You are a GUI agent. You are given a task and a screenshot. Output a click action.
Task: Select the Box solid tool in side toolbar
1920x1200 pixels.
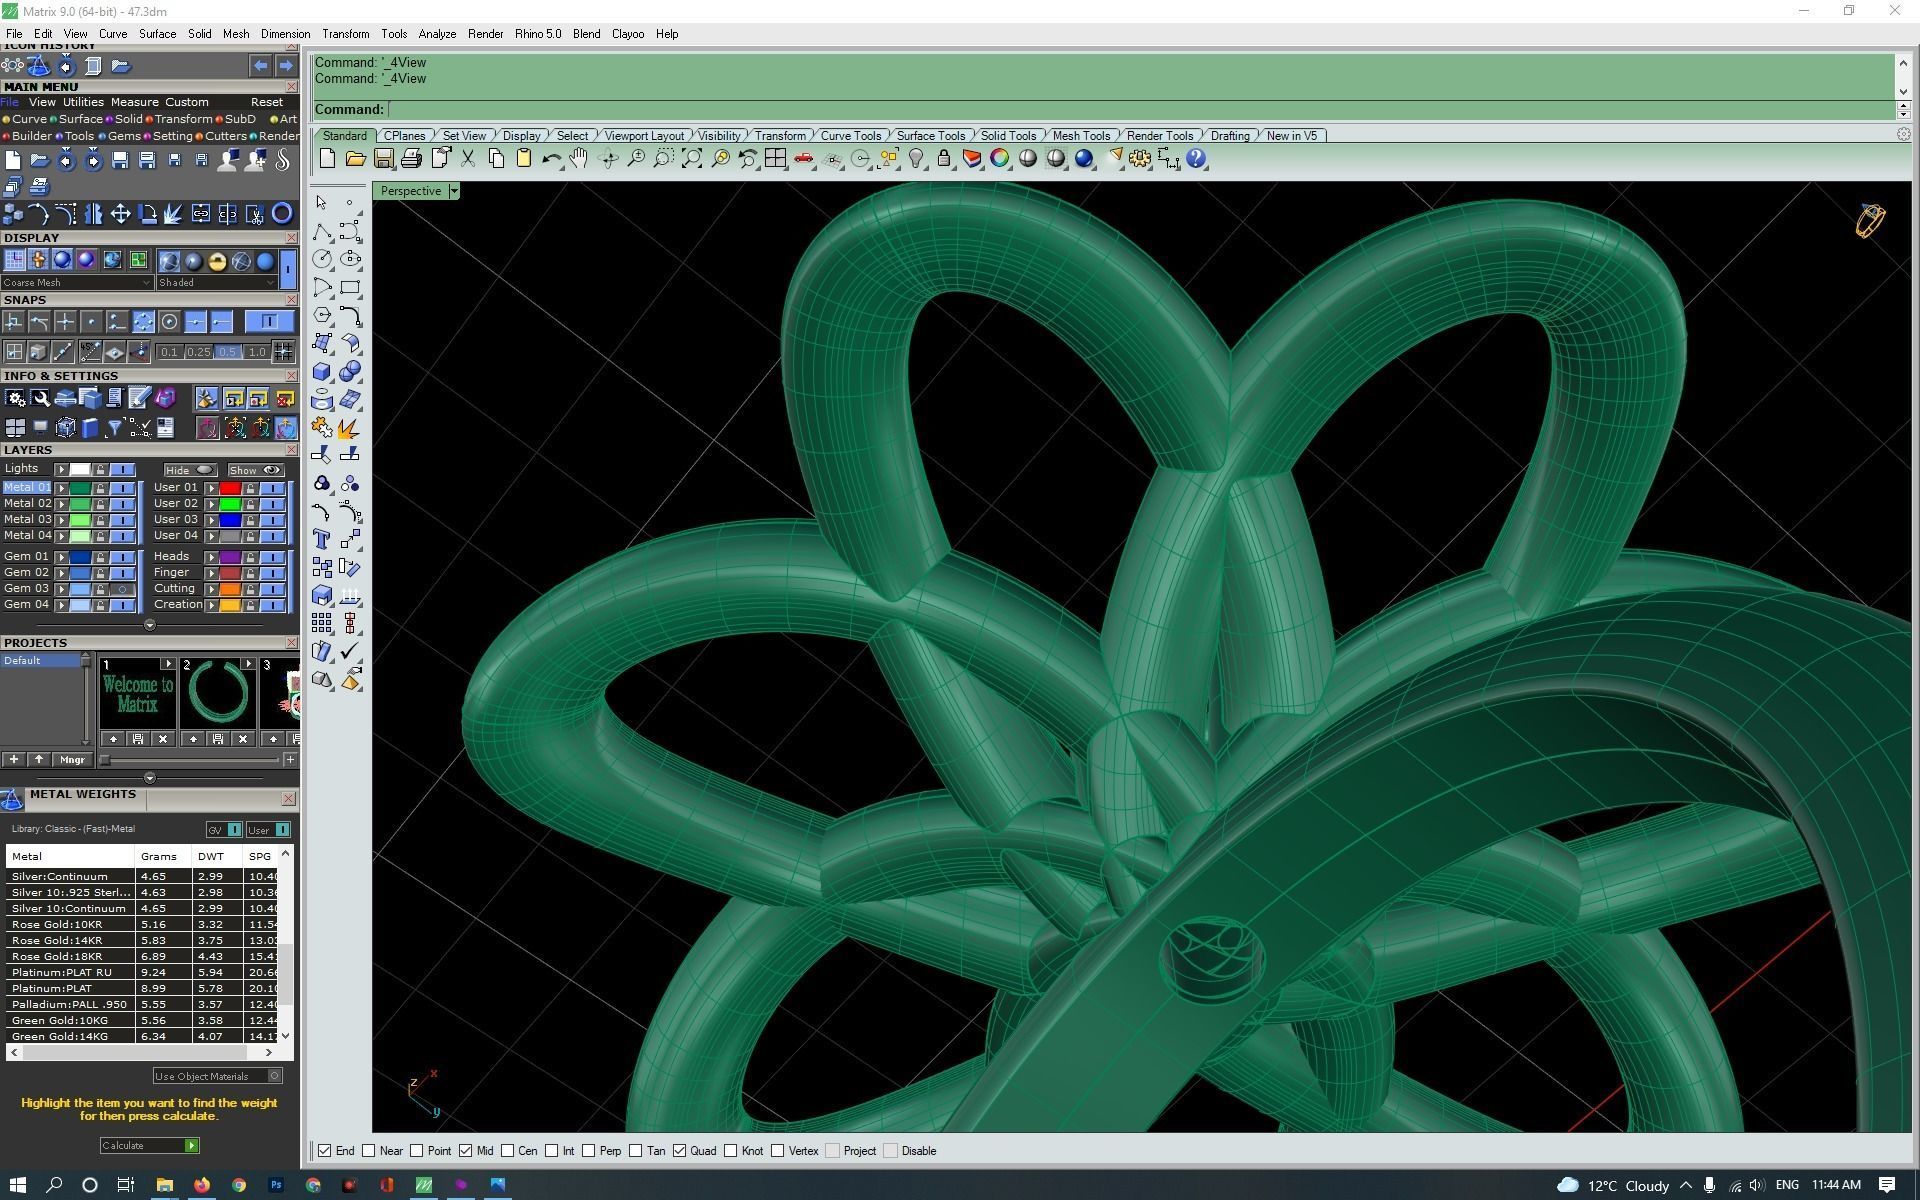click(322, 372)
